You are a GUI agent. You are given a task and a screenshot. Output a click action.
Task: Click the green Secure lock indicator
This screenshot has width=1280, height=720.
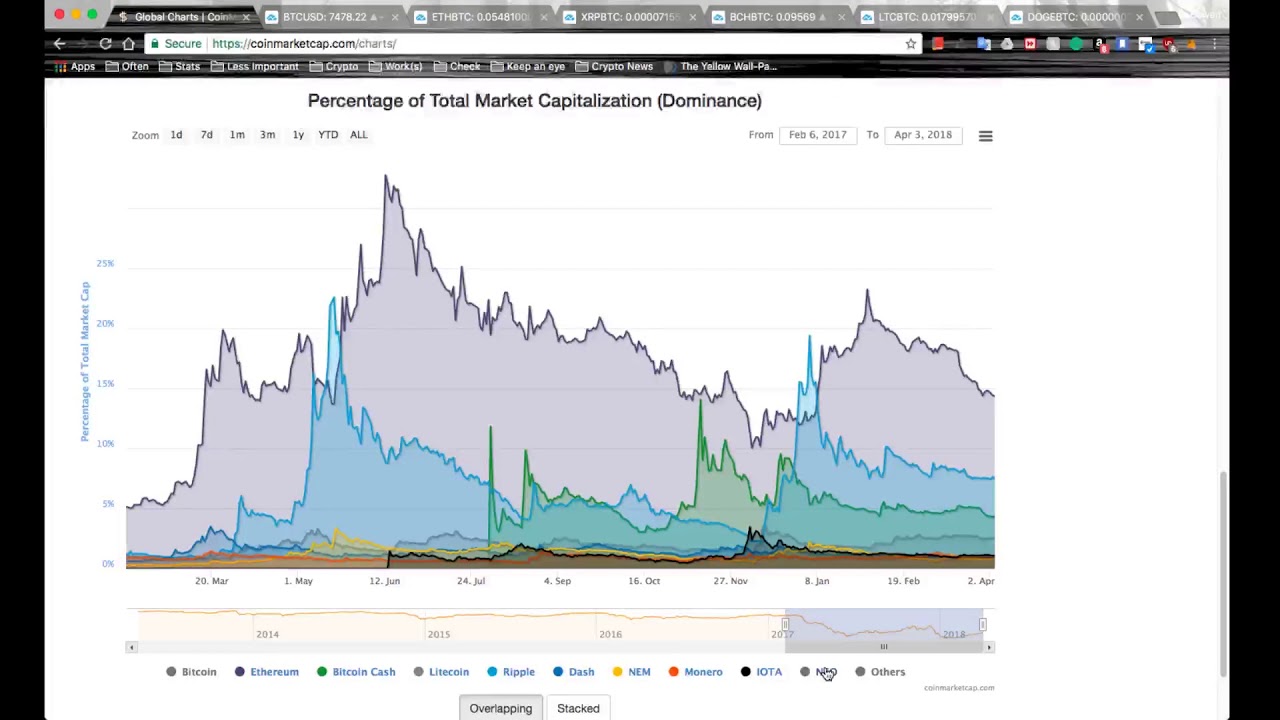pos(175,44)
